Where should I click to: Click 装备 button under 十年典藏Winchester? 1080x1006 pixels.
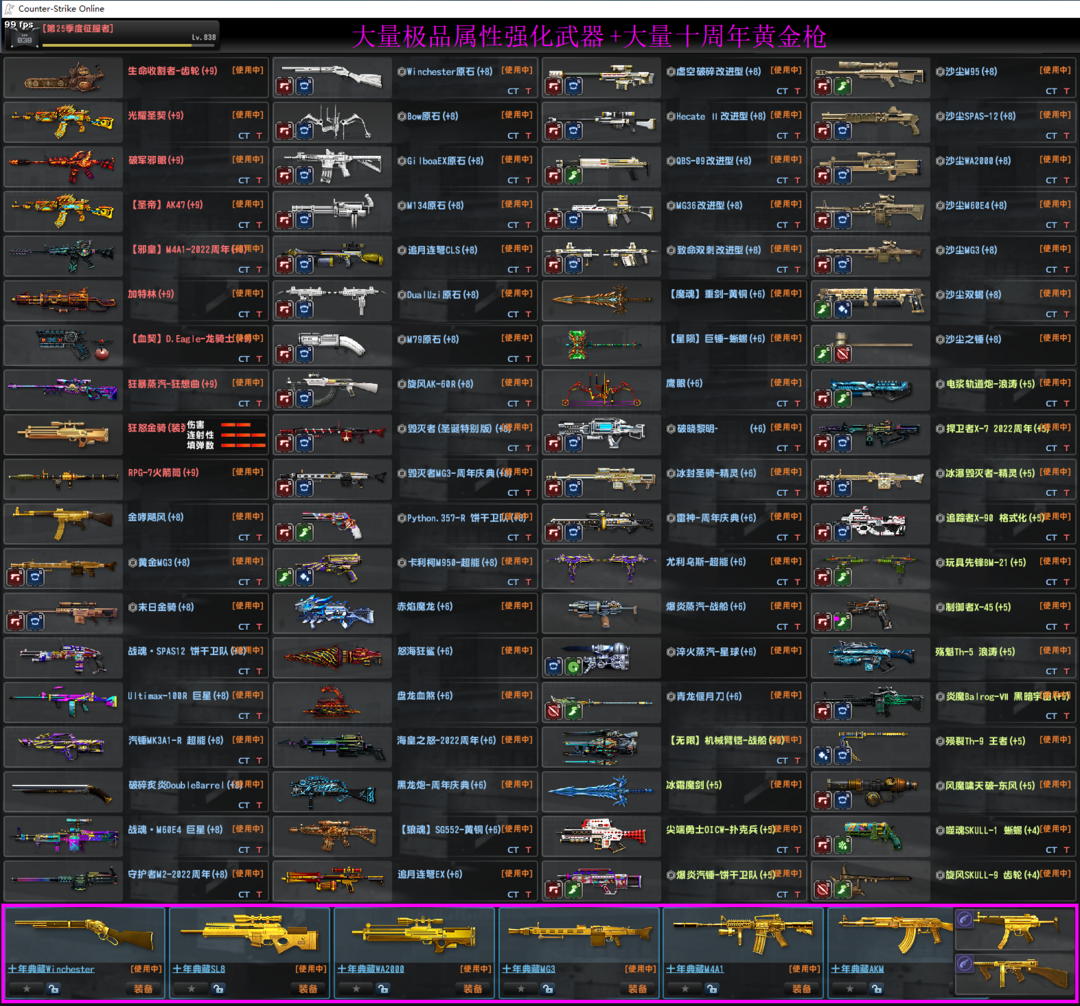click(143, 989)
